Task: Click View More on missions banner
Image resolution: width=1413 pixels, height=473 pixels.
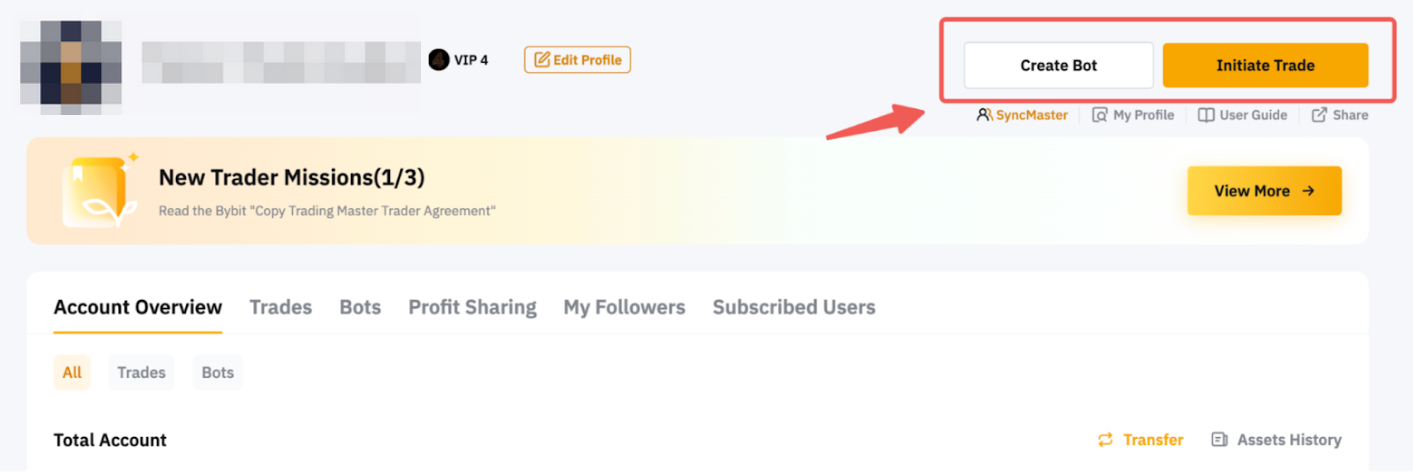Action: (x=1264, y=191)
